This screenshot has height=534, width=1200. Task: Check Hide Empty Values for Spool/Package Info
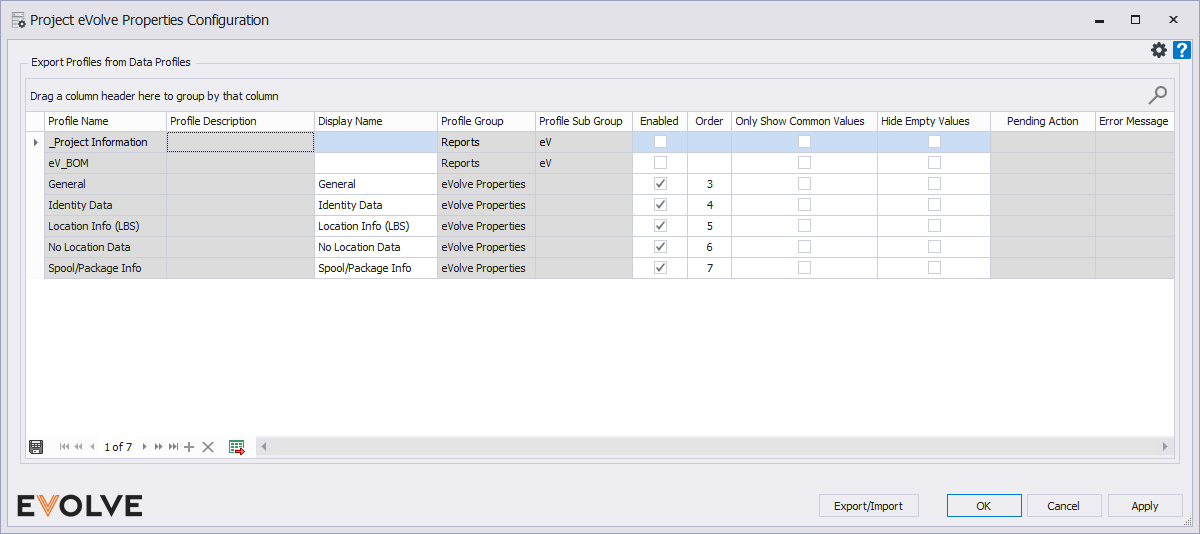pyautogui.click(x=934, y=268)
